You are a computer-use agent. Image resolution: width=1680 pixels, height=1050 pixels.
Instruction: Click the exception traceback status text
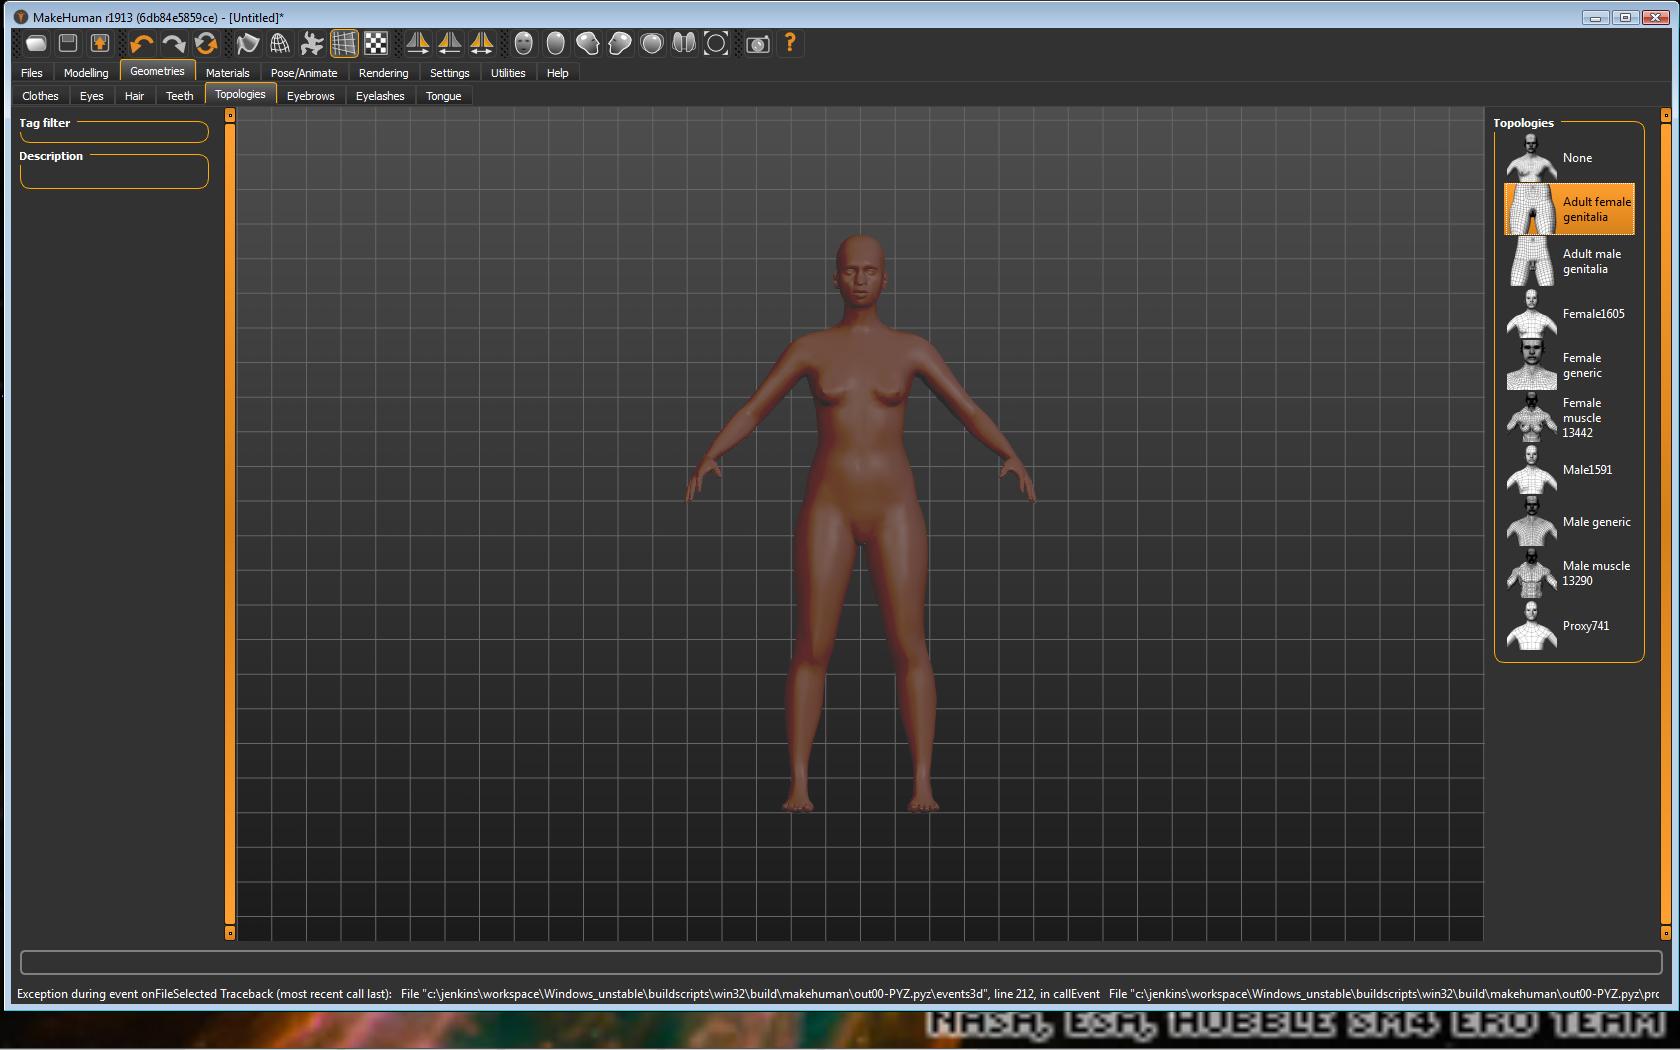(838, 994)
